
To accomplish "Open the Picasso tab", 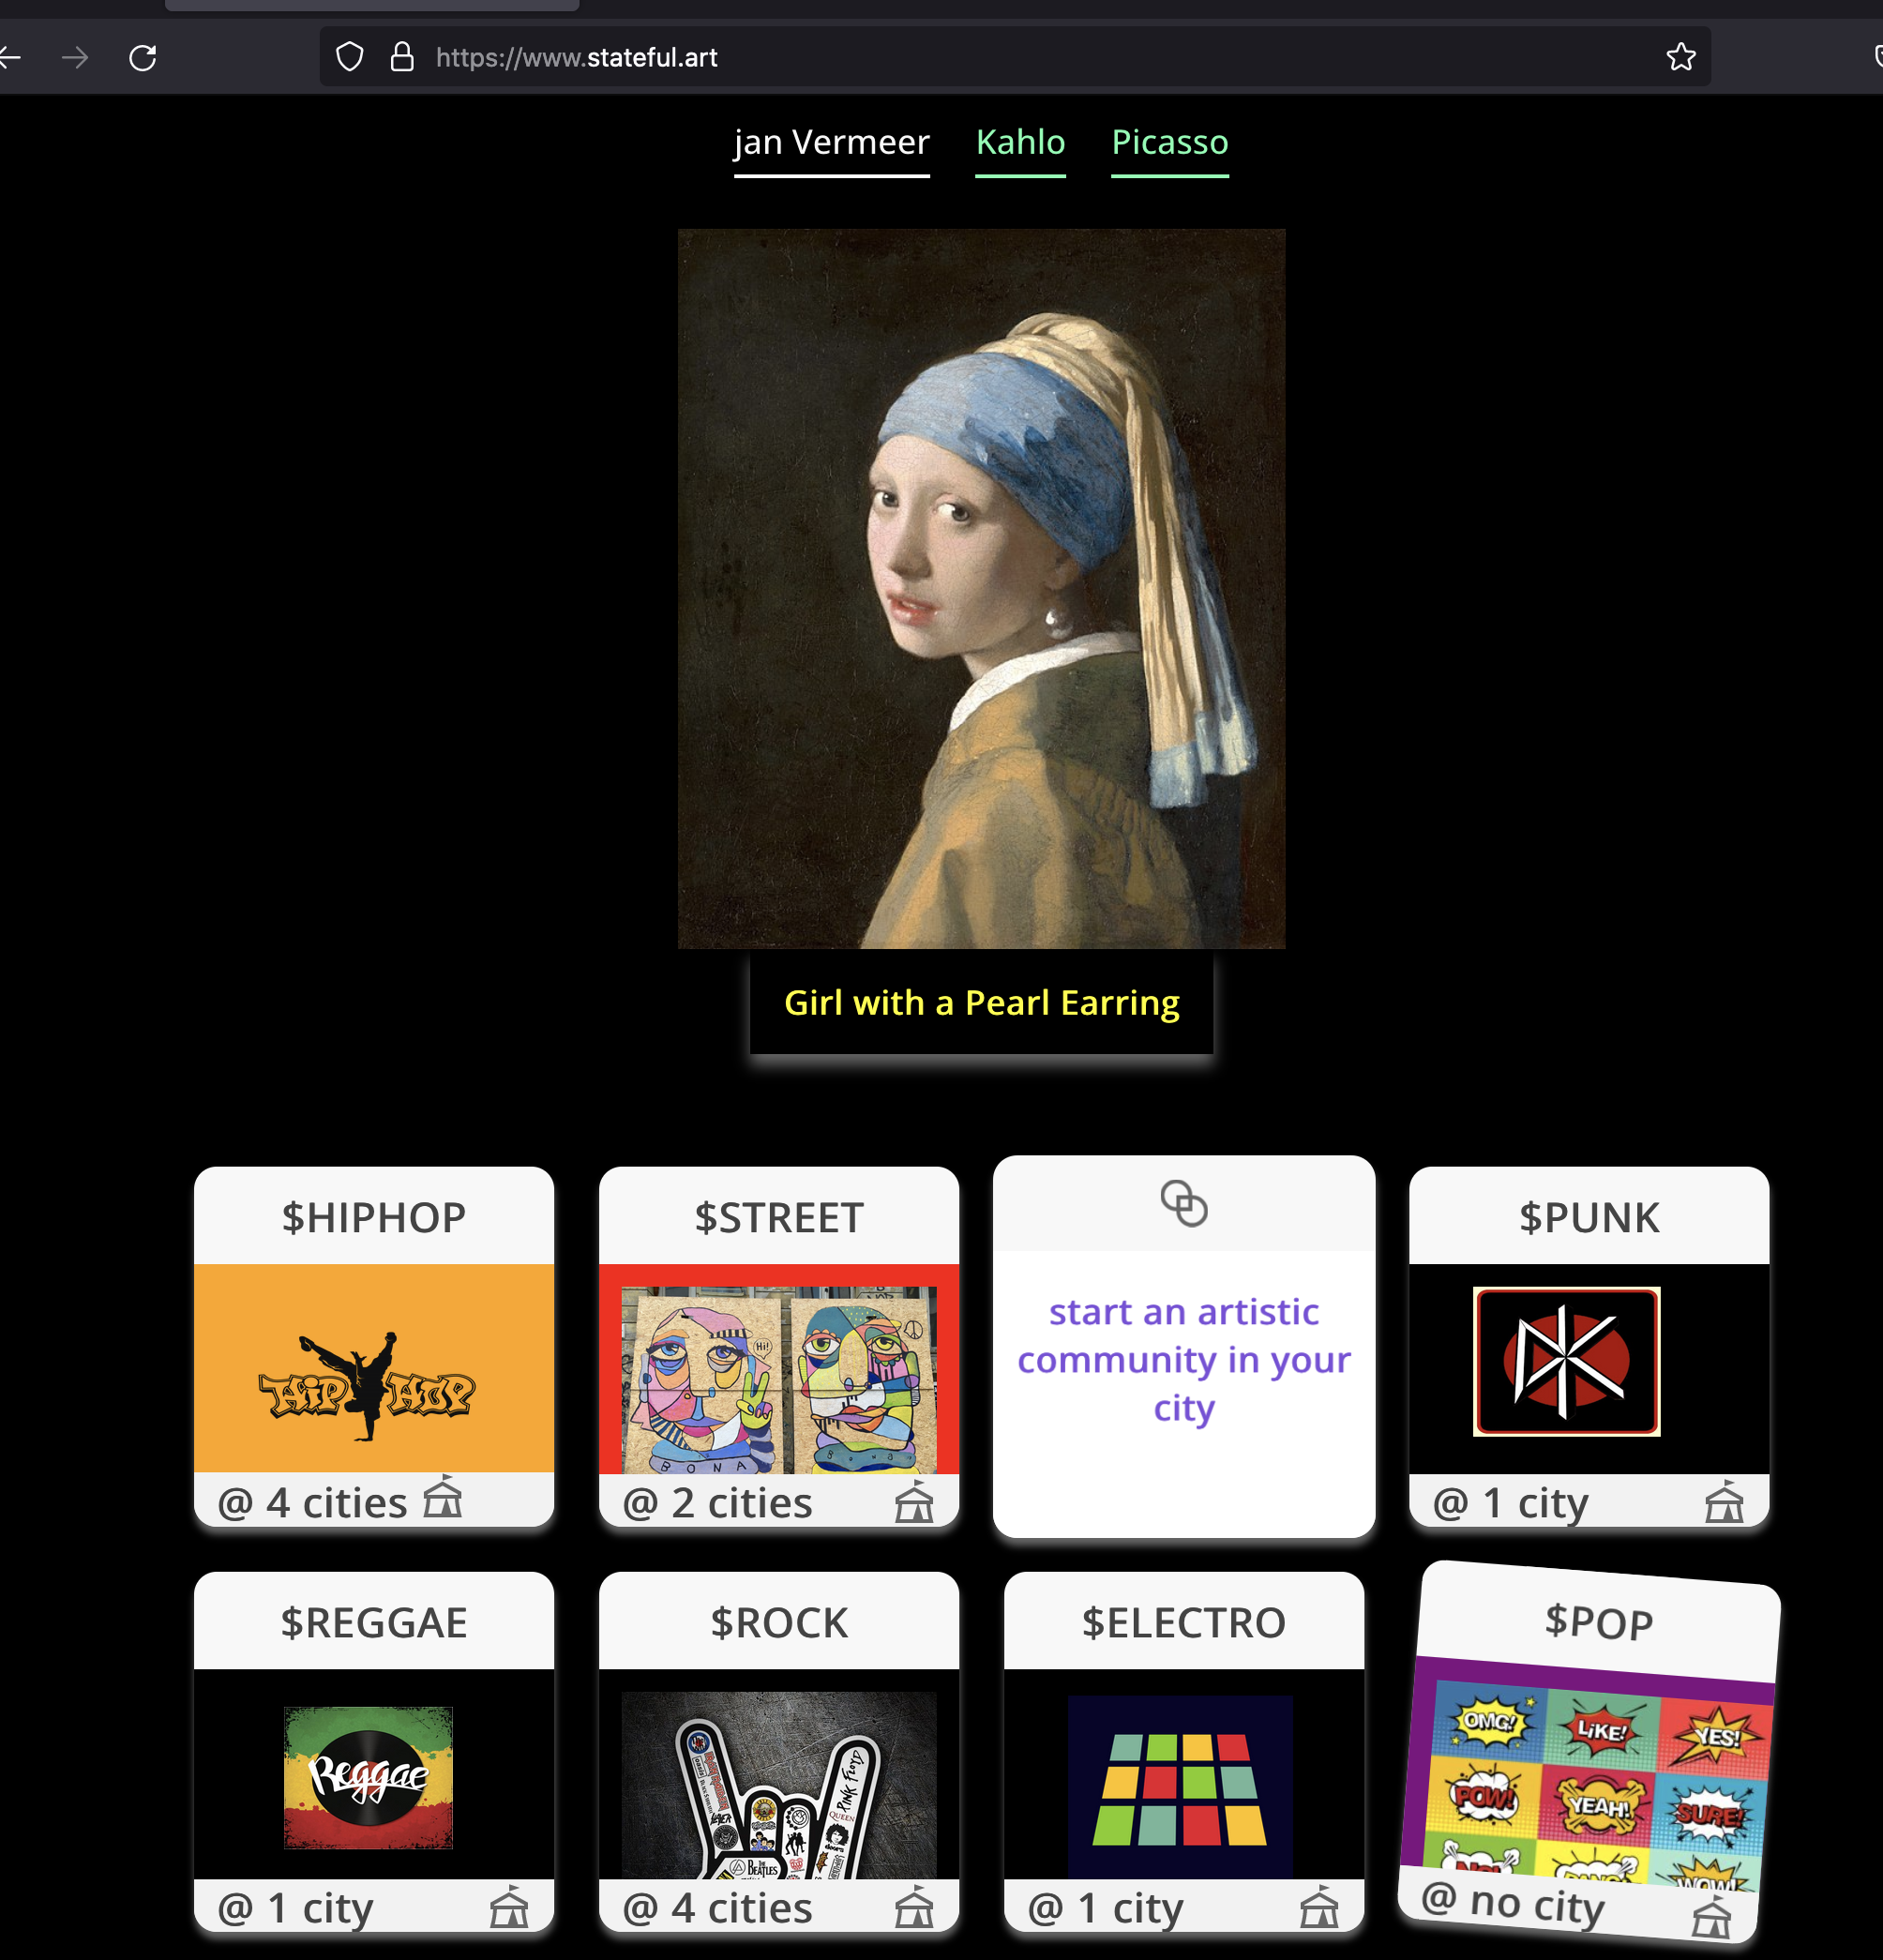I will click(x=1170, y=143).
